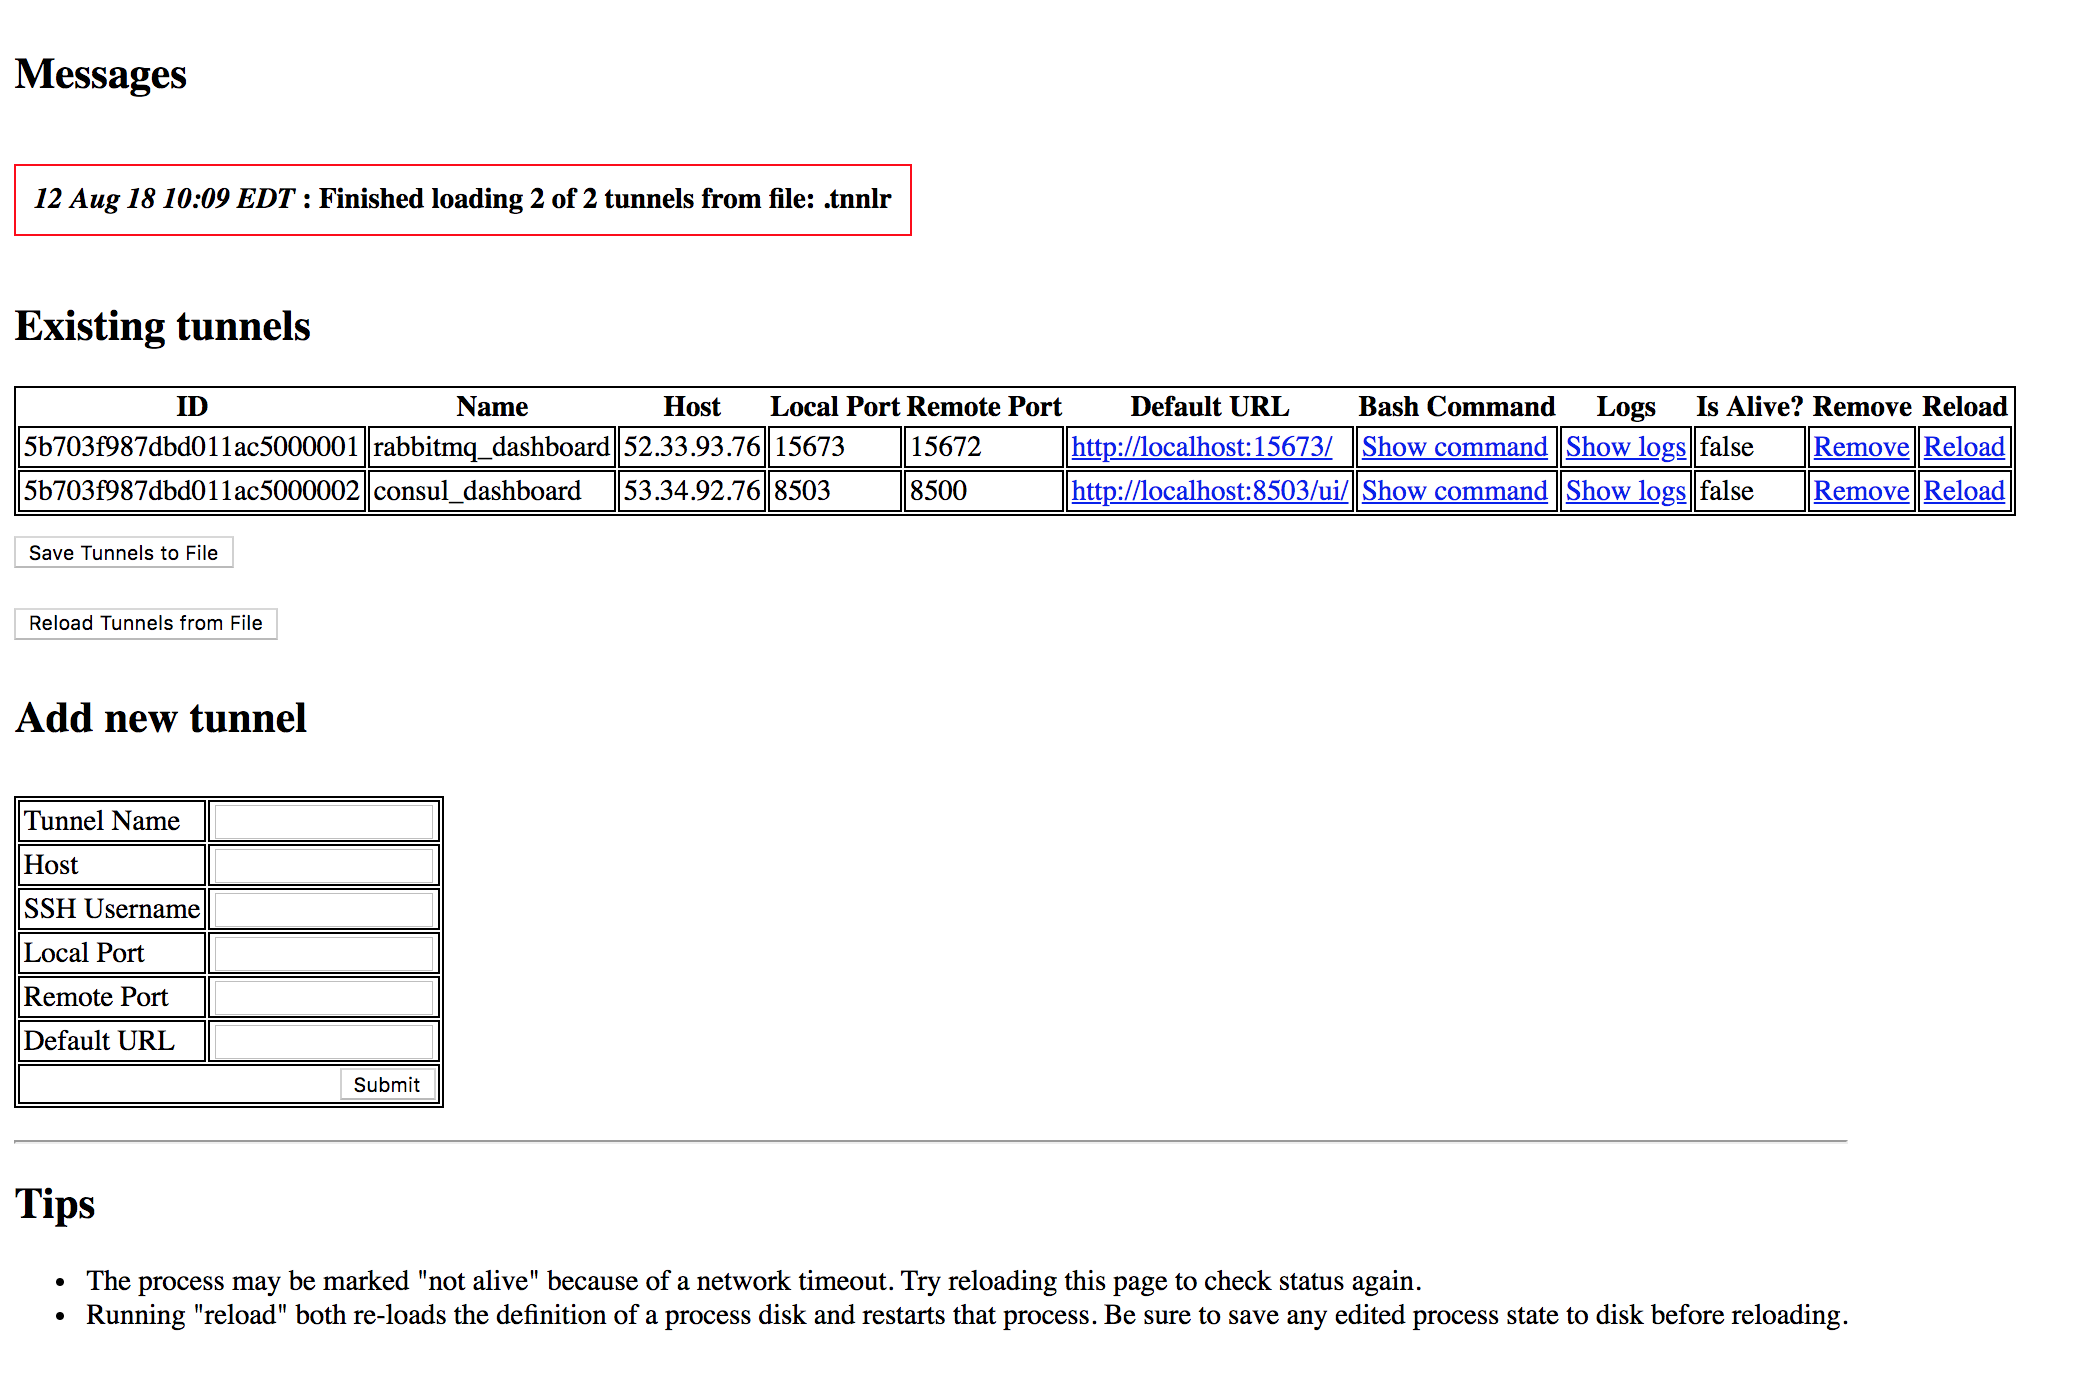Show logs for rabbitmq_dashboard tunnel
Image resolution: width=2076 pixels, height=1378 pixels.
[1625, 447]
